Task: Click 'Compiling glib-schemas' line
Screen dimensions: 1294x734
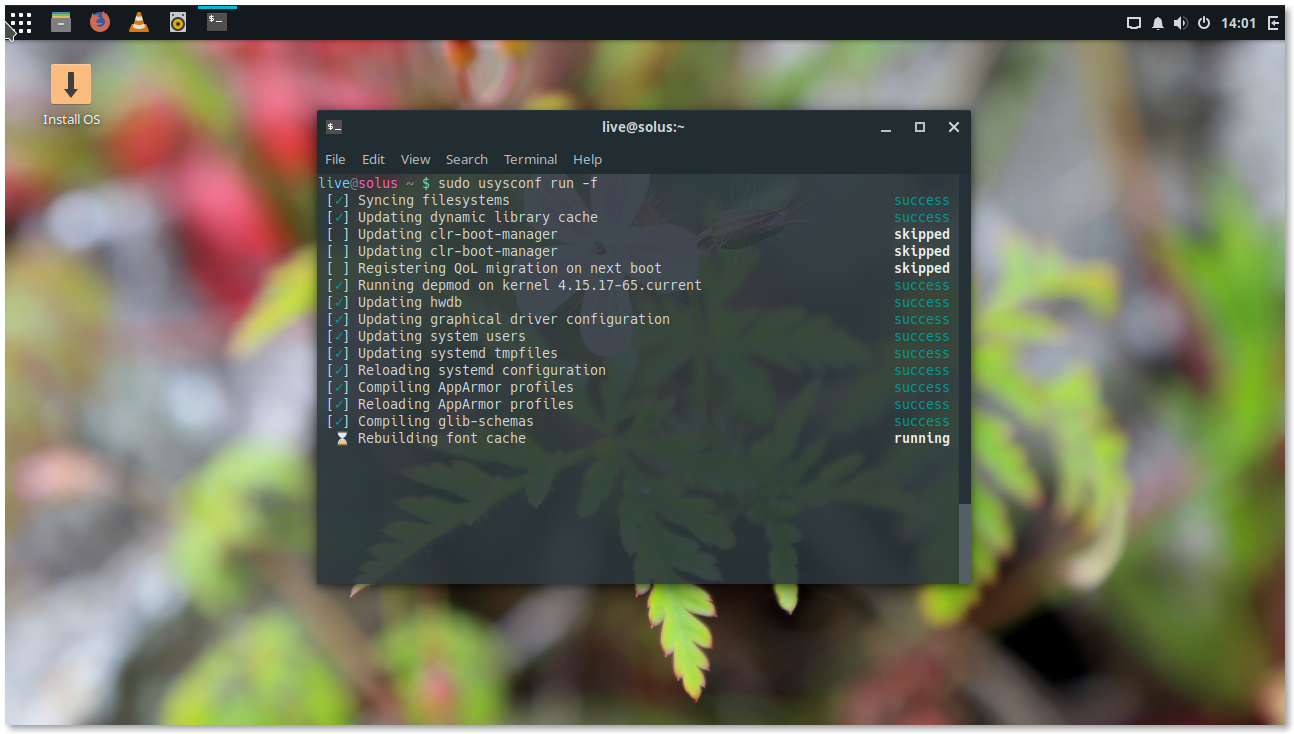Action: click(446, 421)
